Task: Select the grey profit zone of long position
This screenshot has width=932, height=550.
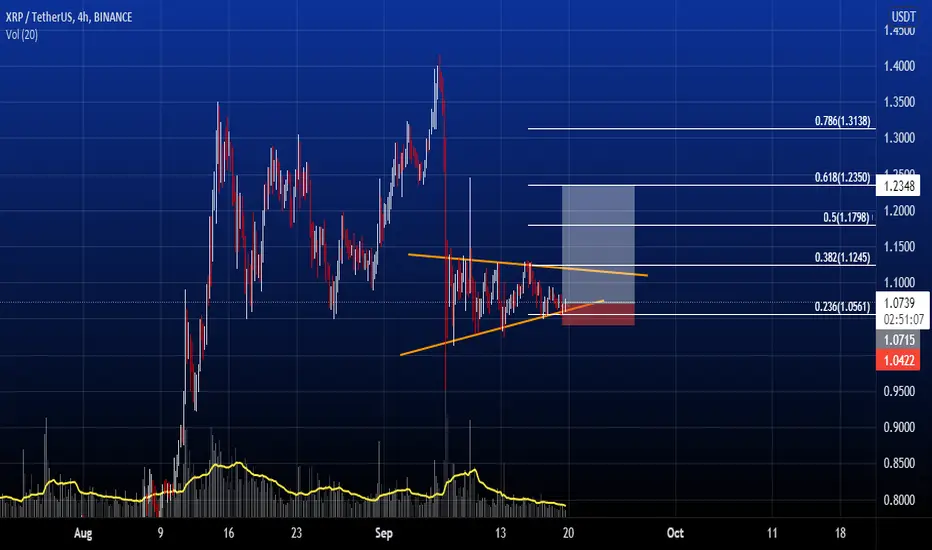Action: pos(598,244)
